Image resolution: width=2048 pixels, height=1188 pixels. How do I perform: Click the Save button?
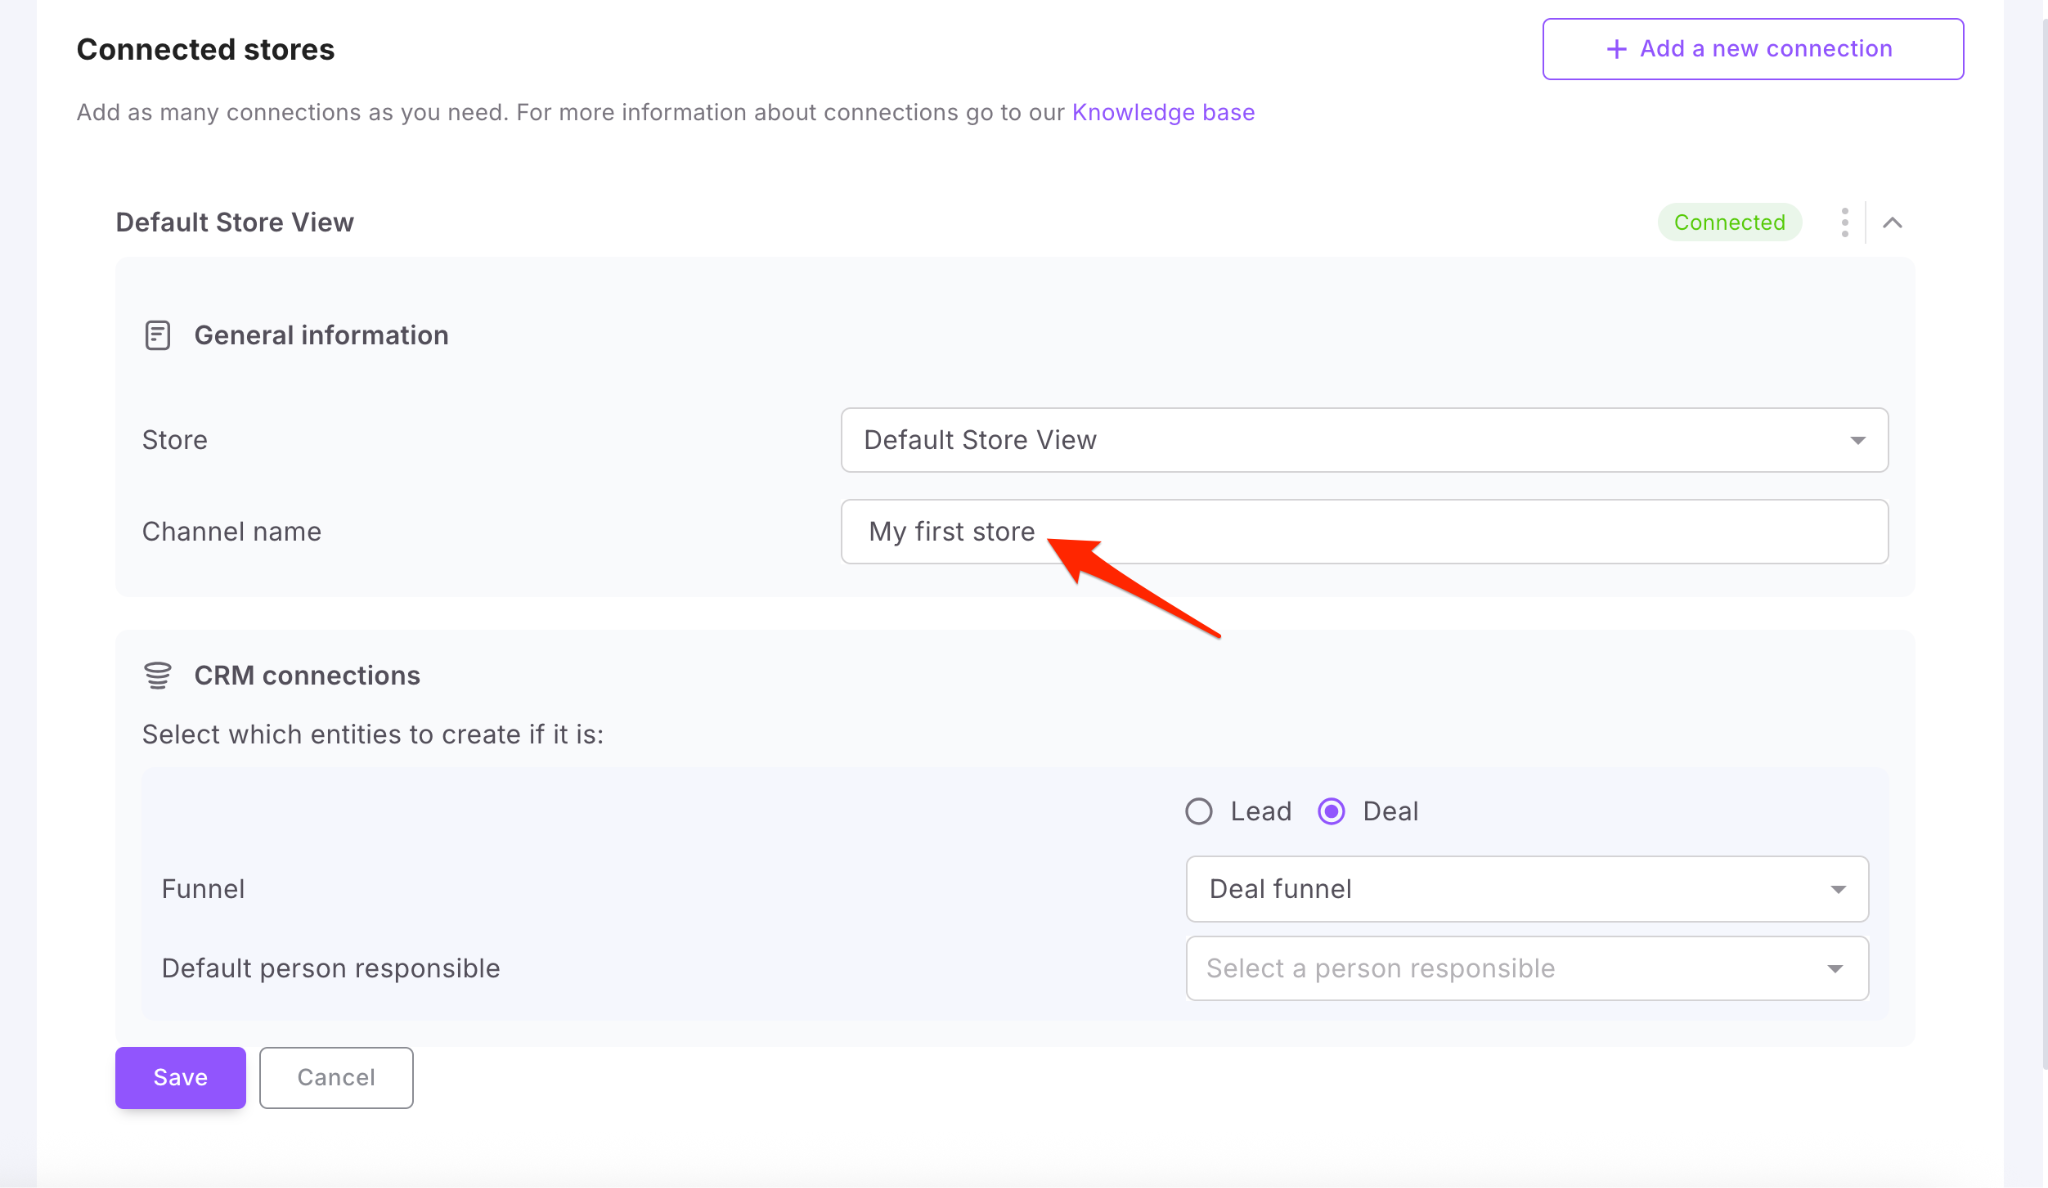[x=180, y=1077]
